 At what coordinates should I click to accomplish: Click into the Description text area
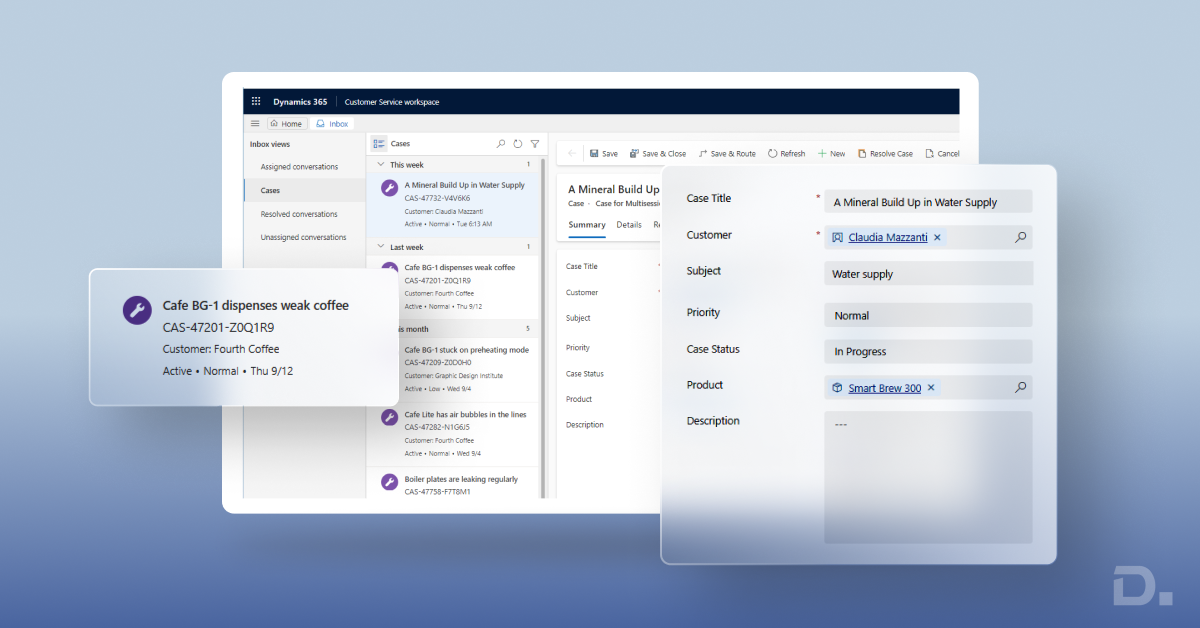click(927, 476)
